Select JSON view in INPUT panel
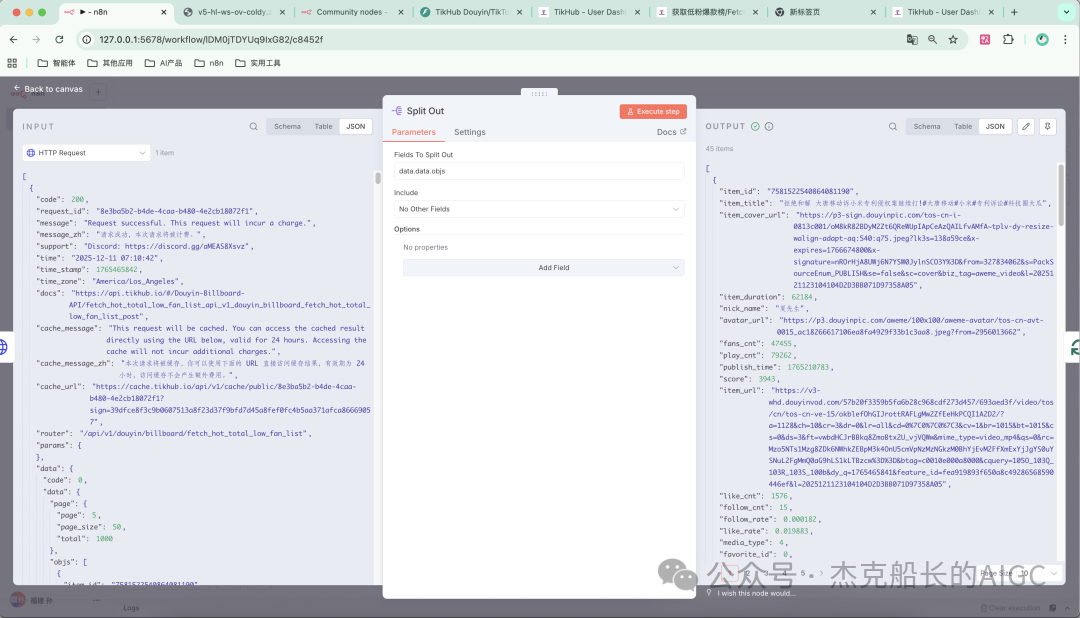 355,127
